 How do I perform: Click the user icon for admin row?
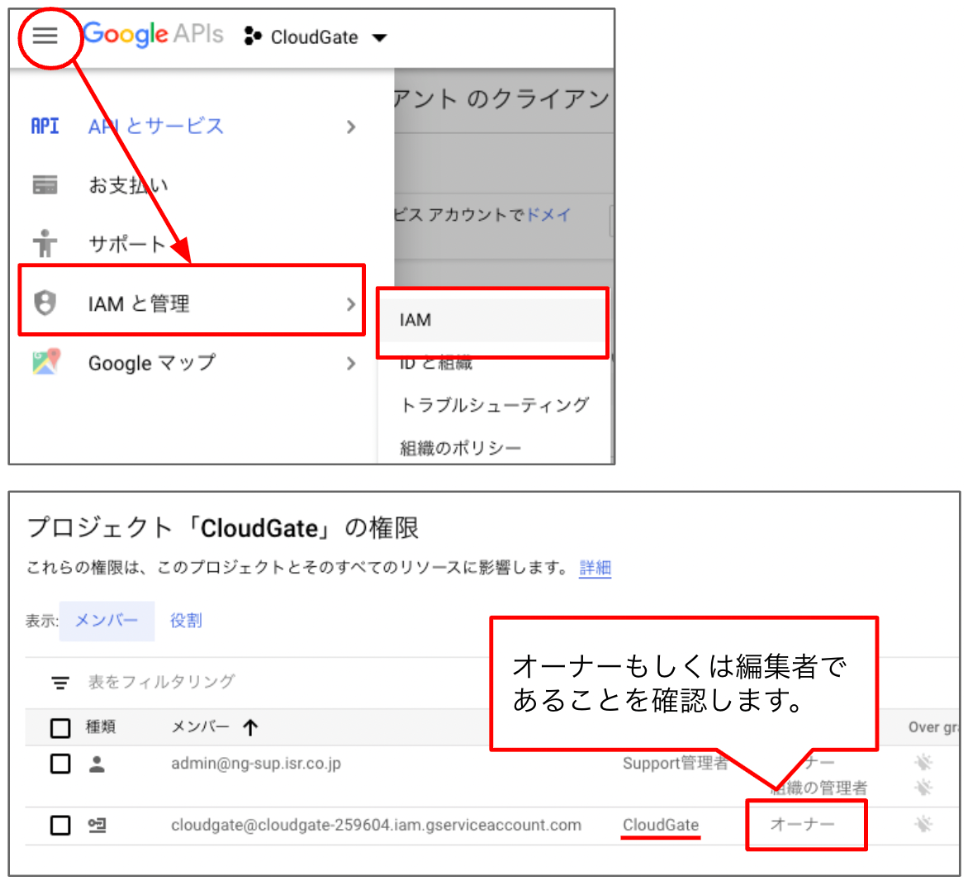click(x=97, y=764)
